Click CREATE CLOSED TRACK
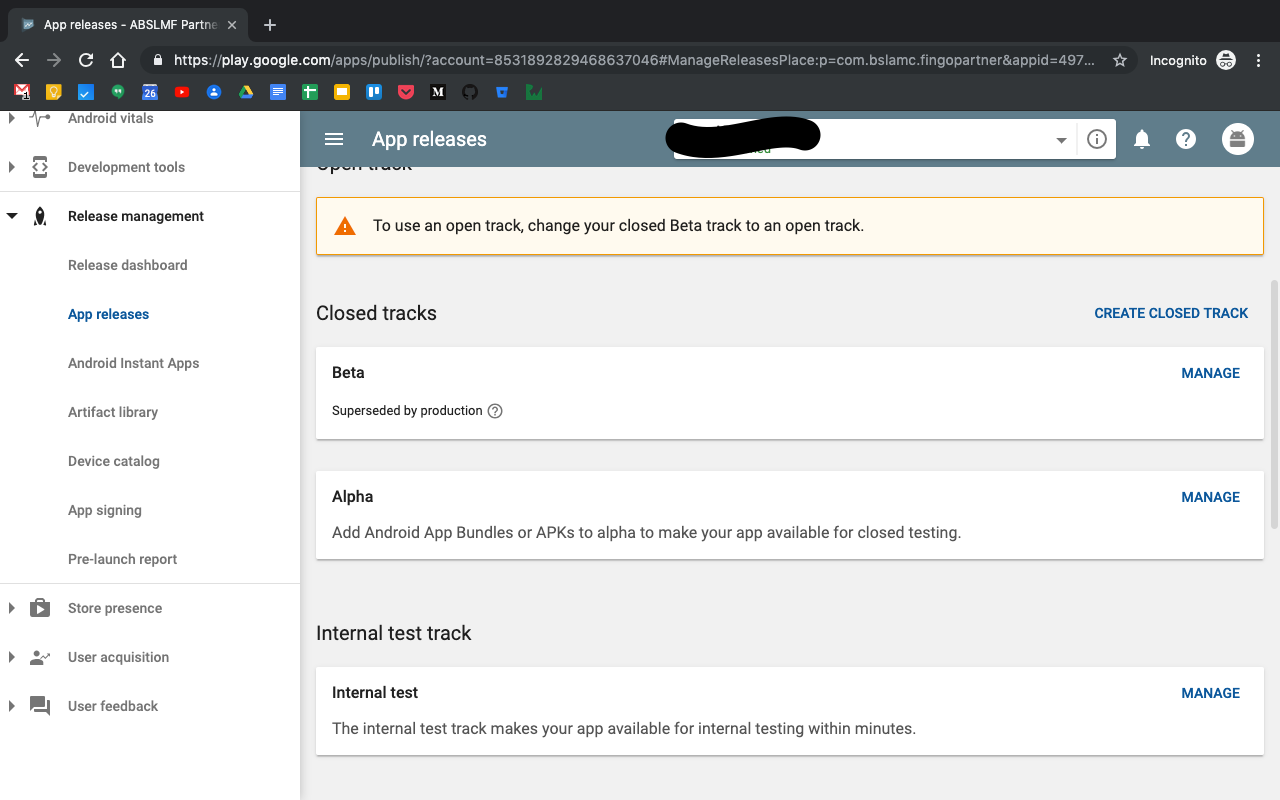The image size is (1280, 800). click(1171, 313)
